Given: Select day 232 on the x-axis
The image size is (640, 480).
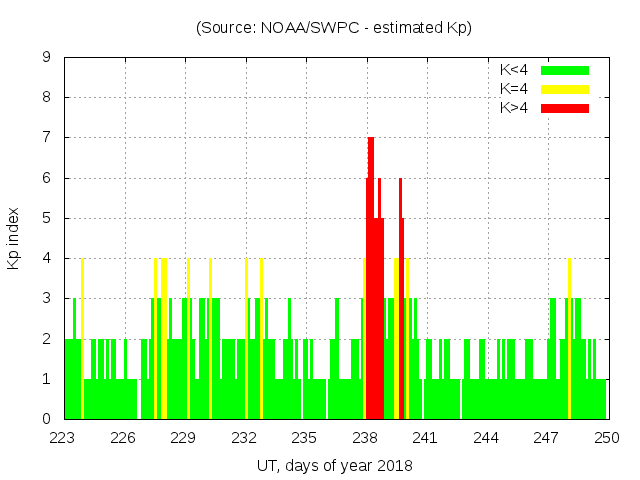Looking at the screenshot, I should pyautogui.click(x=244, y=438).
